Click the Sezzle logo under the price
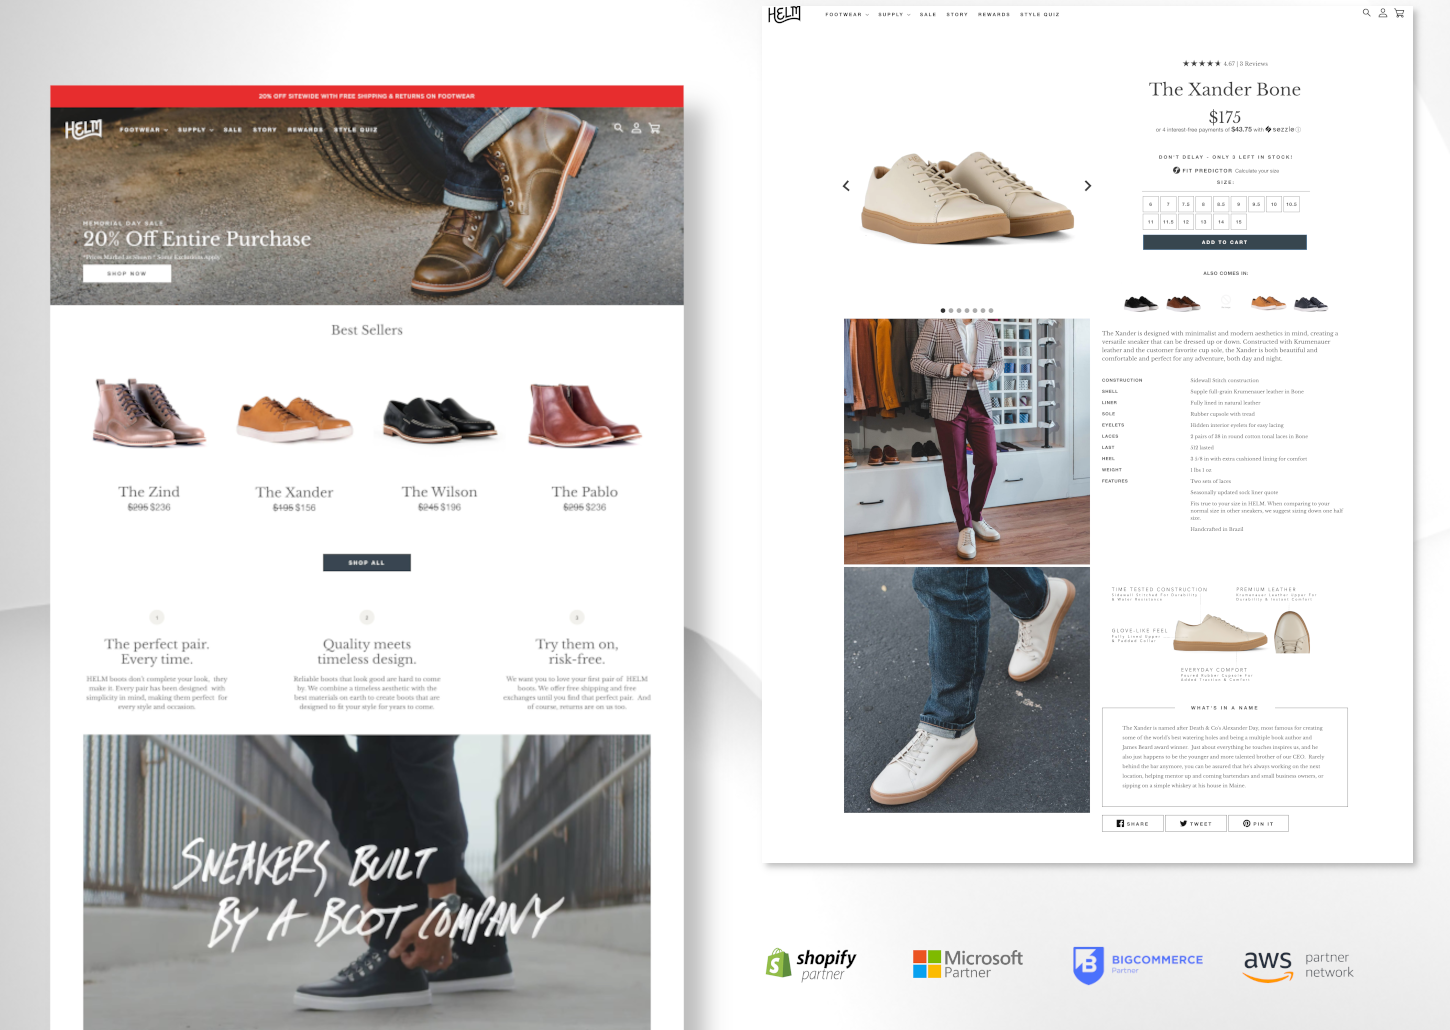This screenshot has width=1450, height=1030. click(x=1280, y=129)
